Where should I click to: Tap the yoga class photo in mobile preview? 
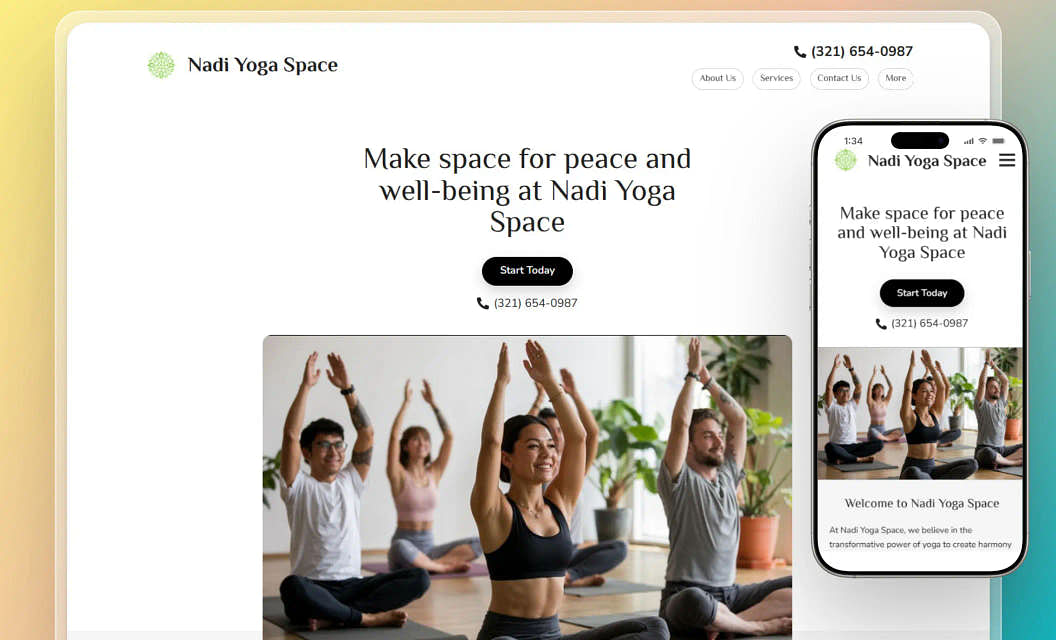tap(920, 413)
